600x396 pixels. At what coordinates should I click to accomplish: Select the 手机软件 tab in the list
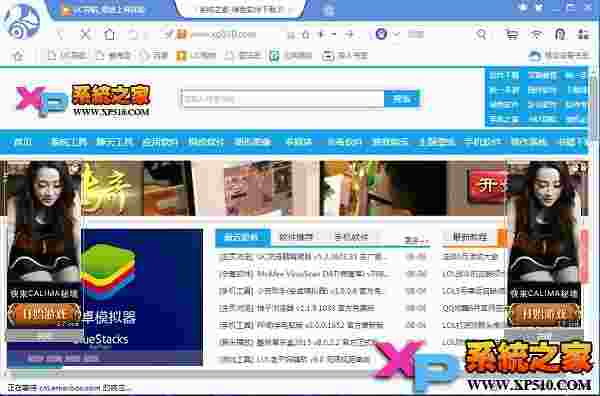[351, 237]
